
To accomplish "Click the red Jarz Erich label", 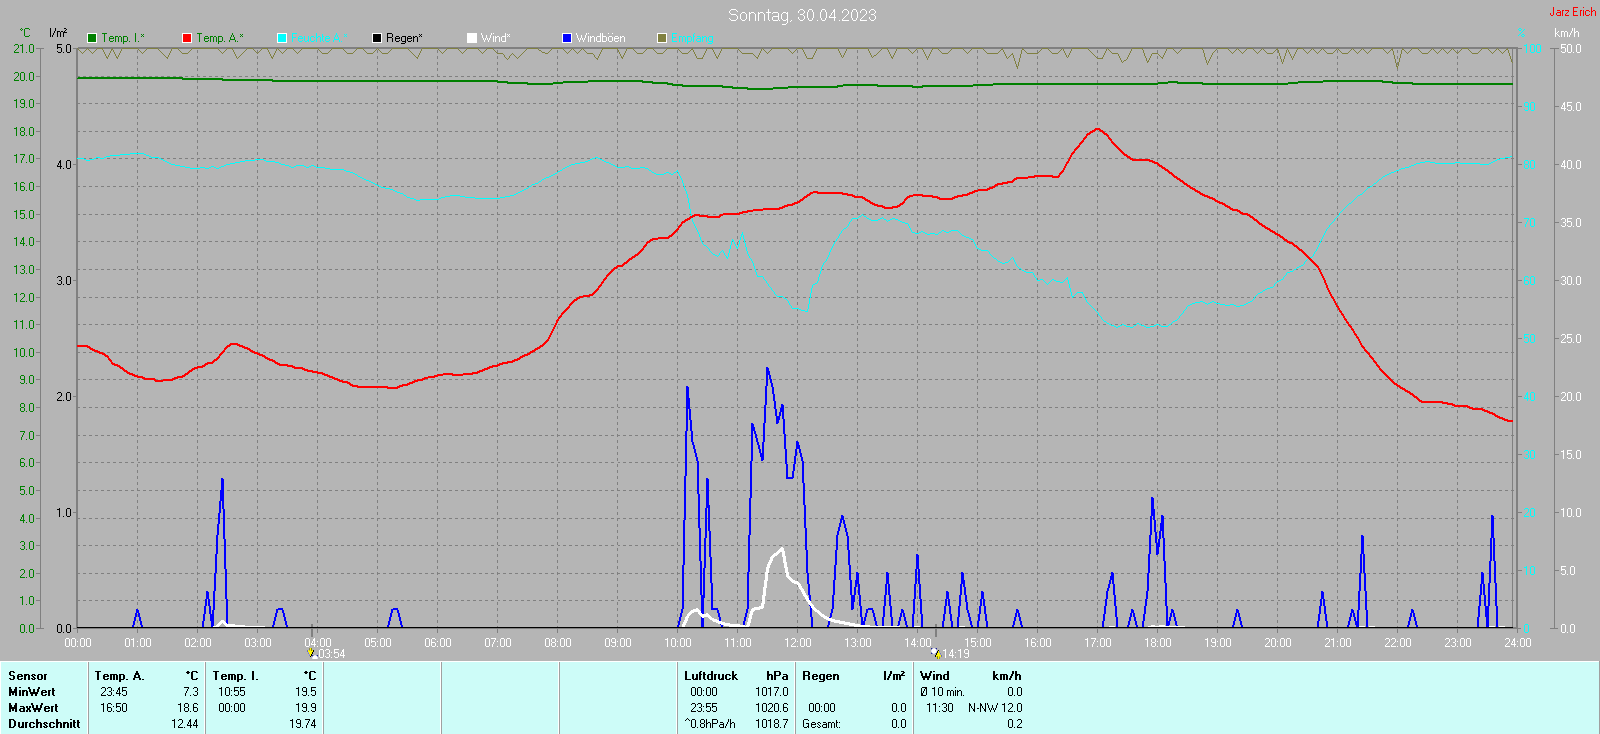I will [1573, 12].
